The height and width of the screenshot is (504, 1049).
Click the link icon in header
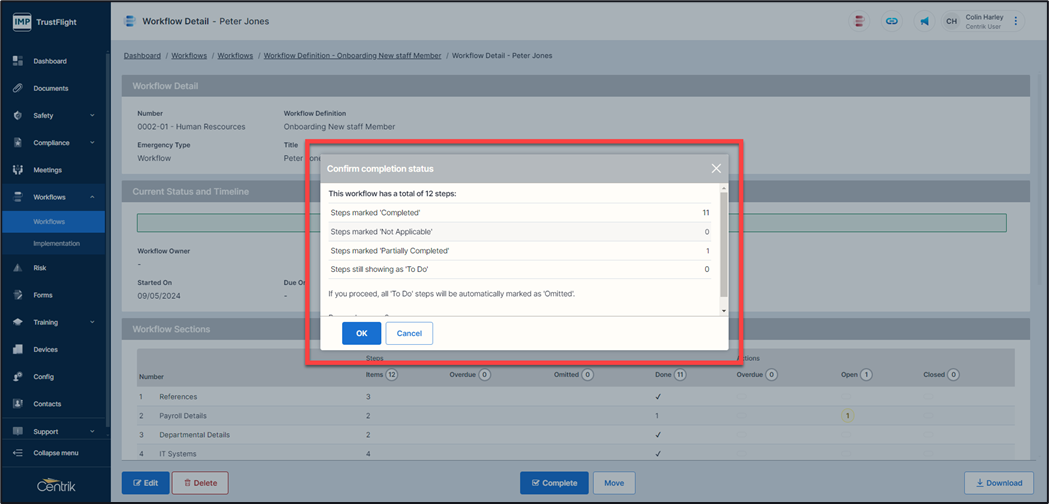pos(892,21)
